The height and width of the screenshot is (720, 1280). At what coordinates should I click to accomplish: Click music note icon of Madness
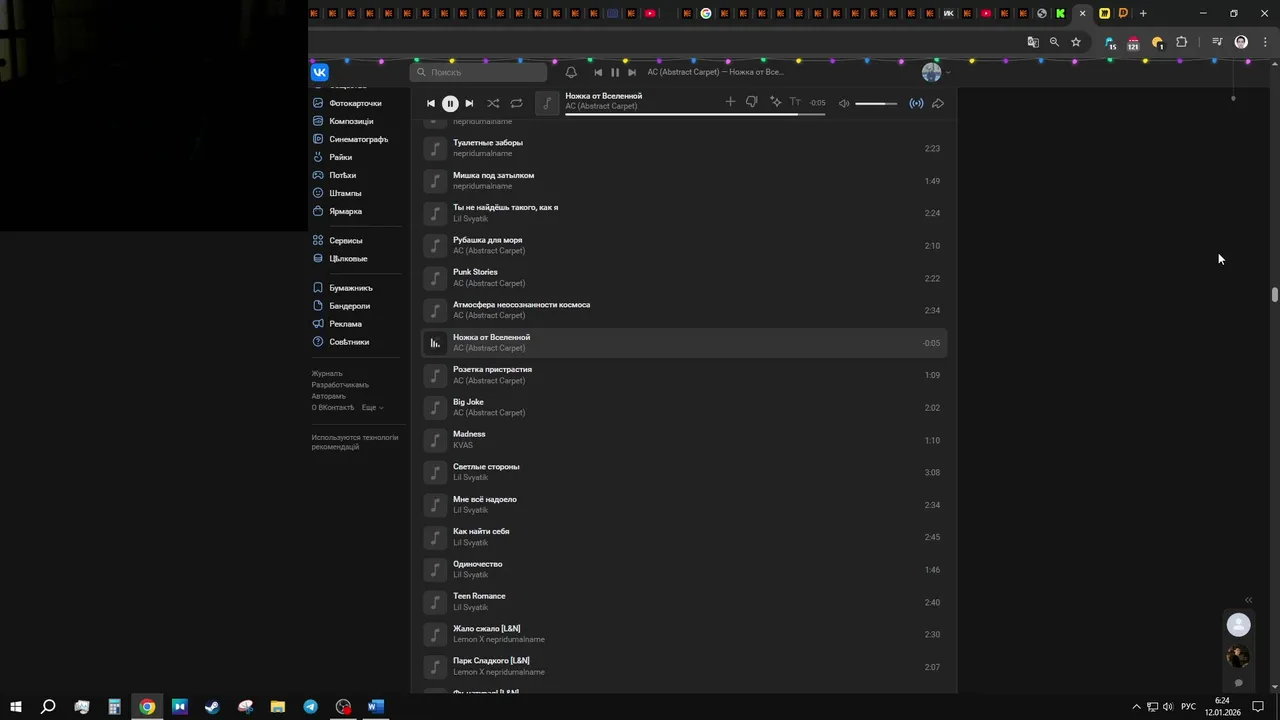tap(435, 440)
